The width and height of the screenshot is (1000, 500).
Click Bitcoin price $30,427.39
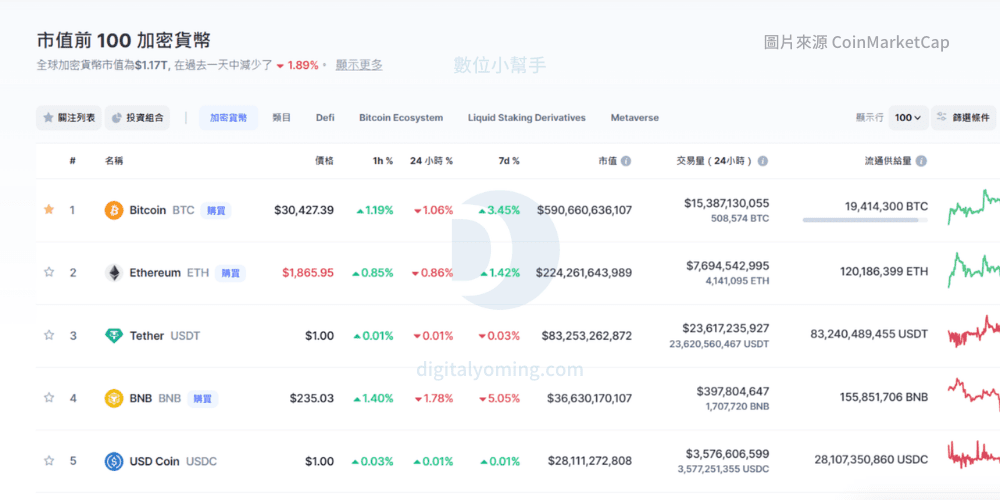[x=304, y=210]
